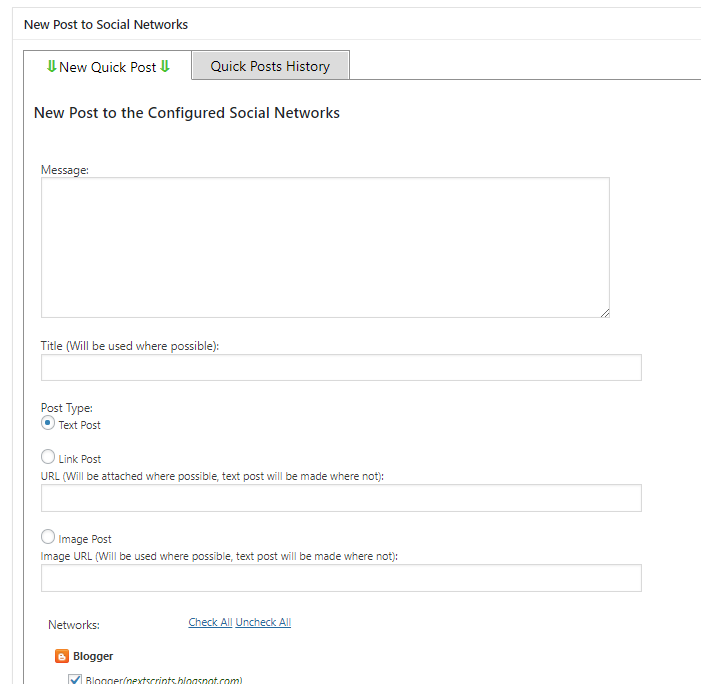Uncheck the Blogger nextscripts.blogspot.com checkbox
Image resolution: width=701 pixels, height=684 pixels.
click(x=75, y=680)
